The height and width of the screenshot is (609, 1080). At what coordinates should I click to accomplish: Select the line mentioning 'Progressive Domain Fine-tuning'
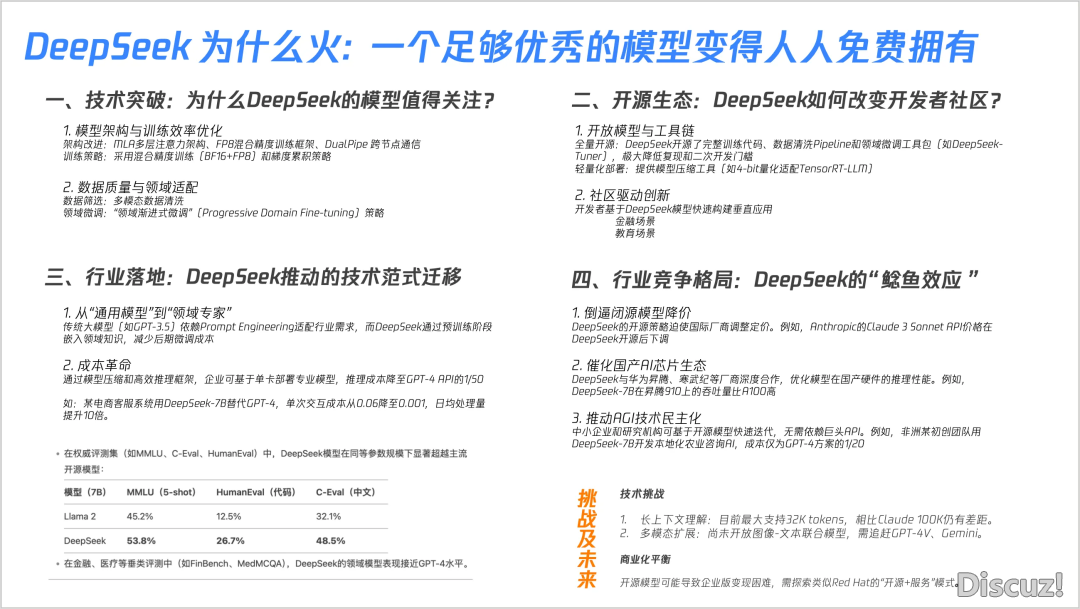pyautogui.click(x=223, y=213)
